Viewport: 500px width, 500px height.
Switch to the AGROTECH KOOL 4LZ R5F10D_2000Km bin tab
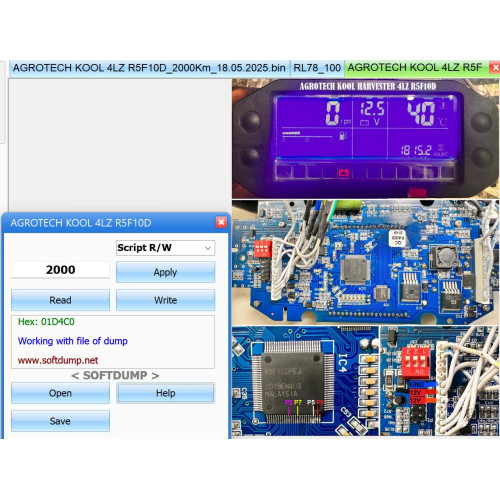149,68
